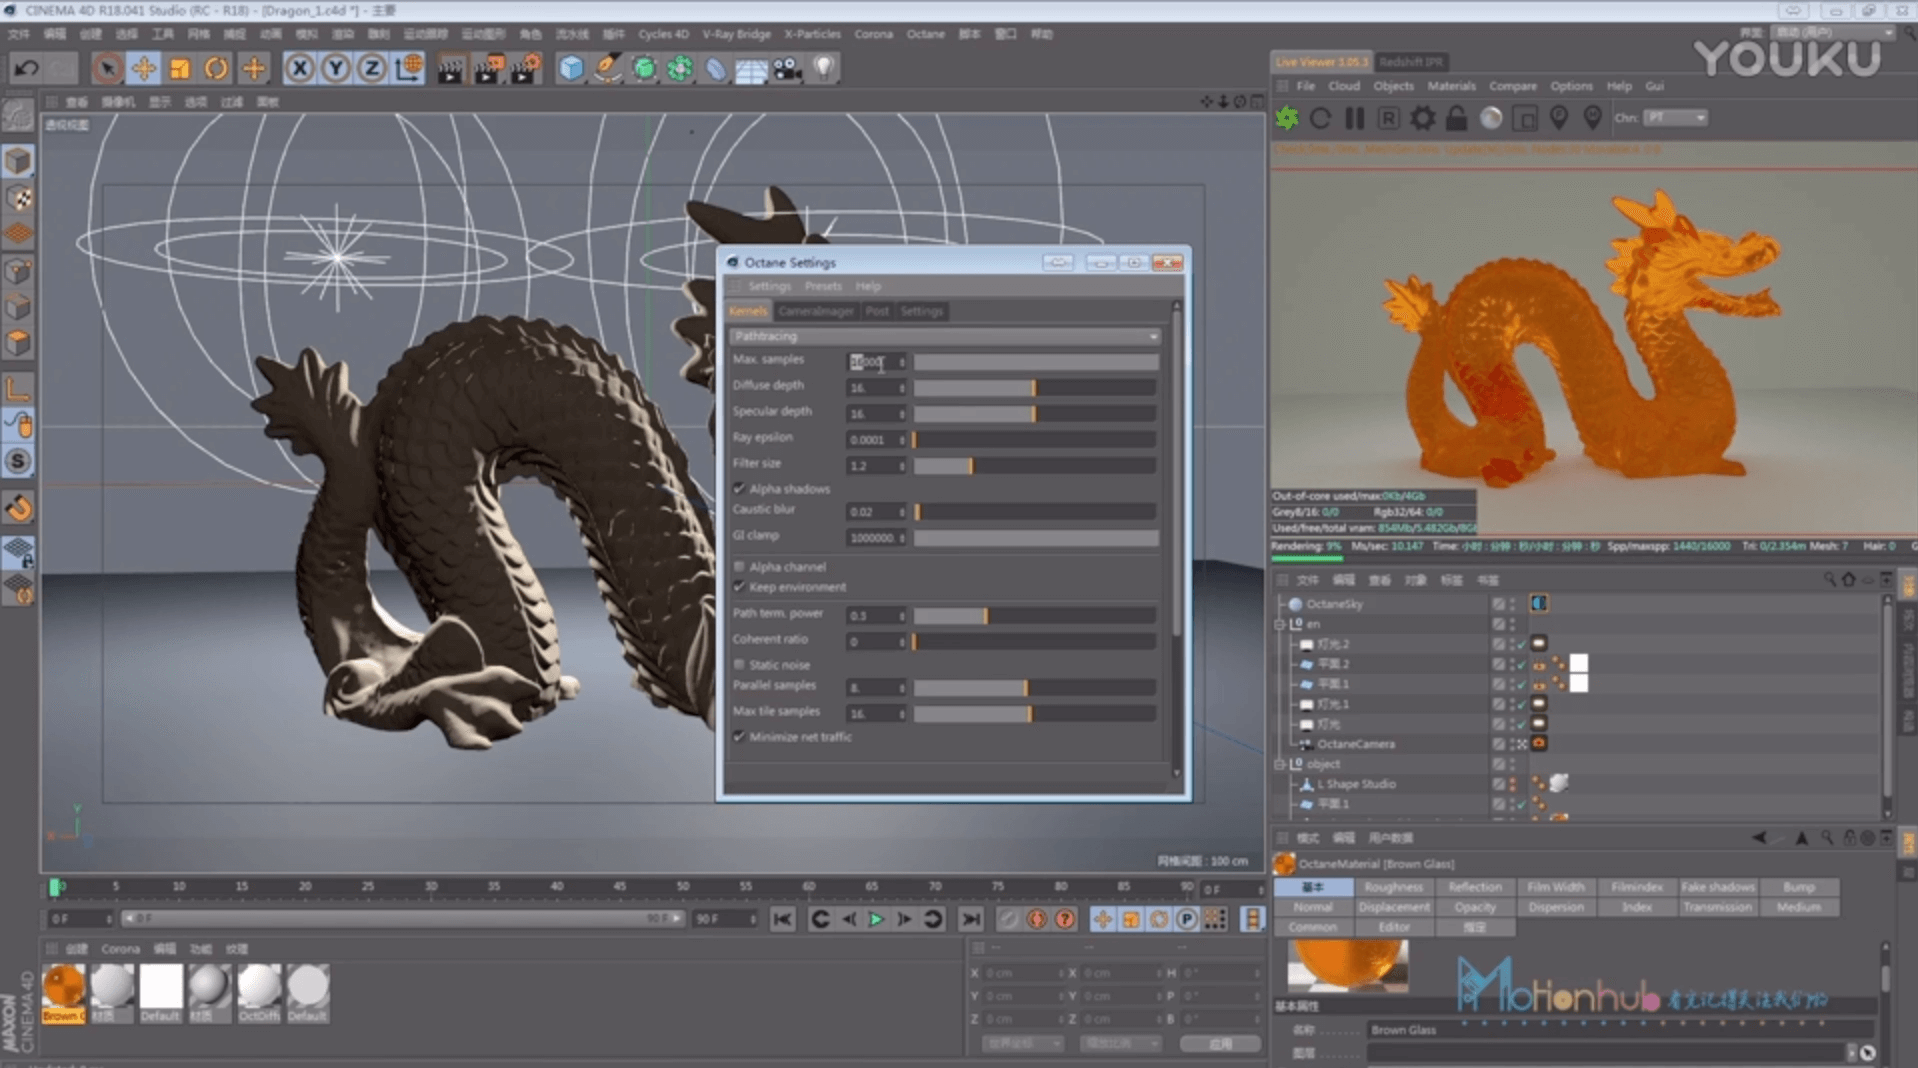Screen dimensions: 1918x1068
Task: Select the Move tool in toolbar
Action: [x=144, y=68]
